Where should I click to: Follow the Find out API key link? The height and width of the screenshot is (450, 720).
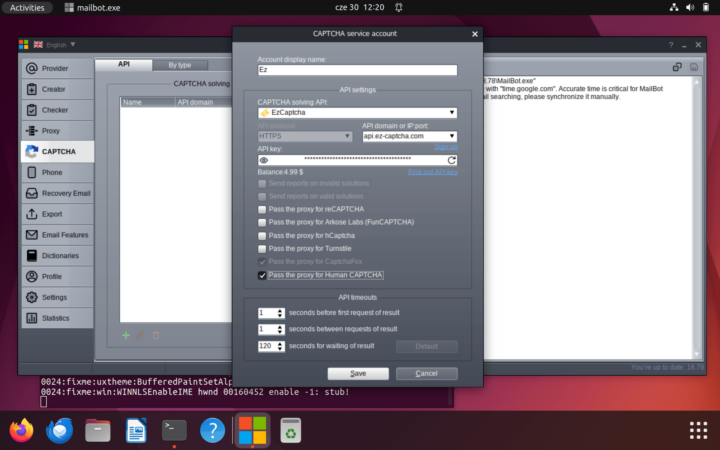[x=433, y=172]
